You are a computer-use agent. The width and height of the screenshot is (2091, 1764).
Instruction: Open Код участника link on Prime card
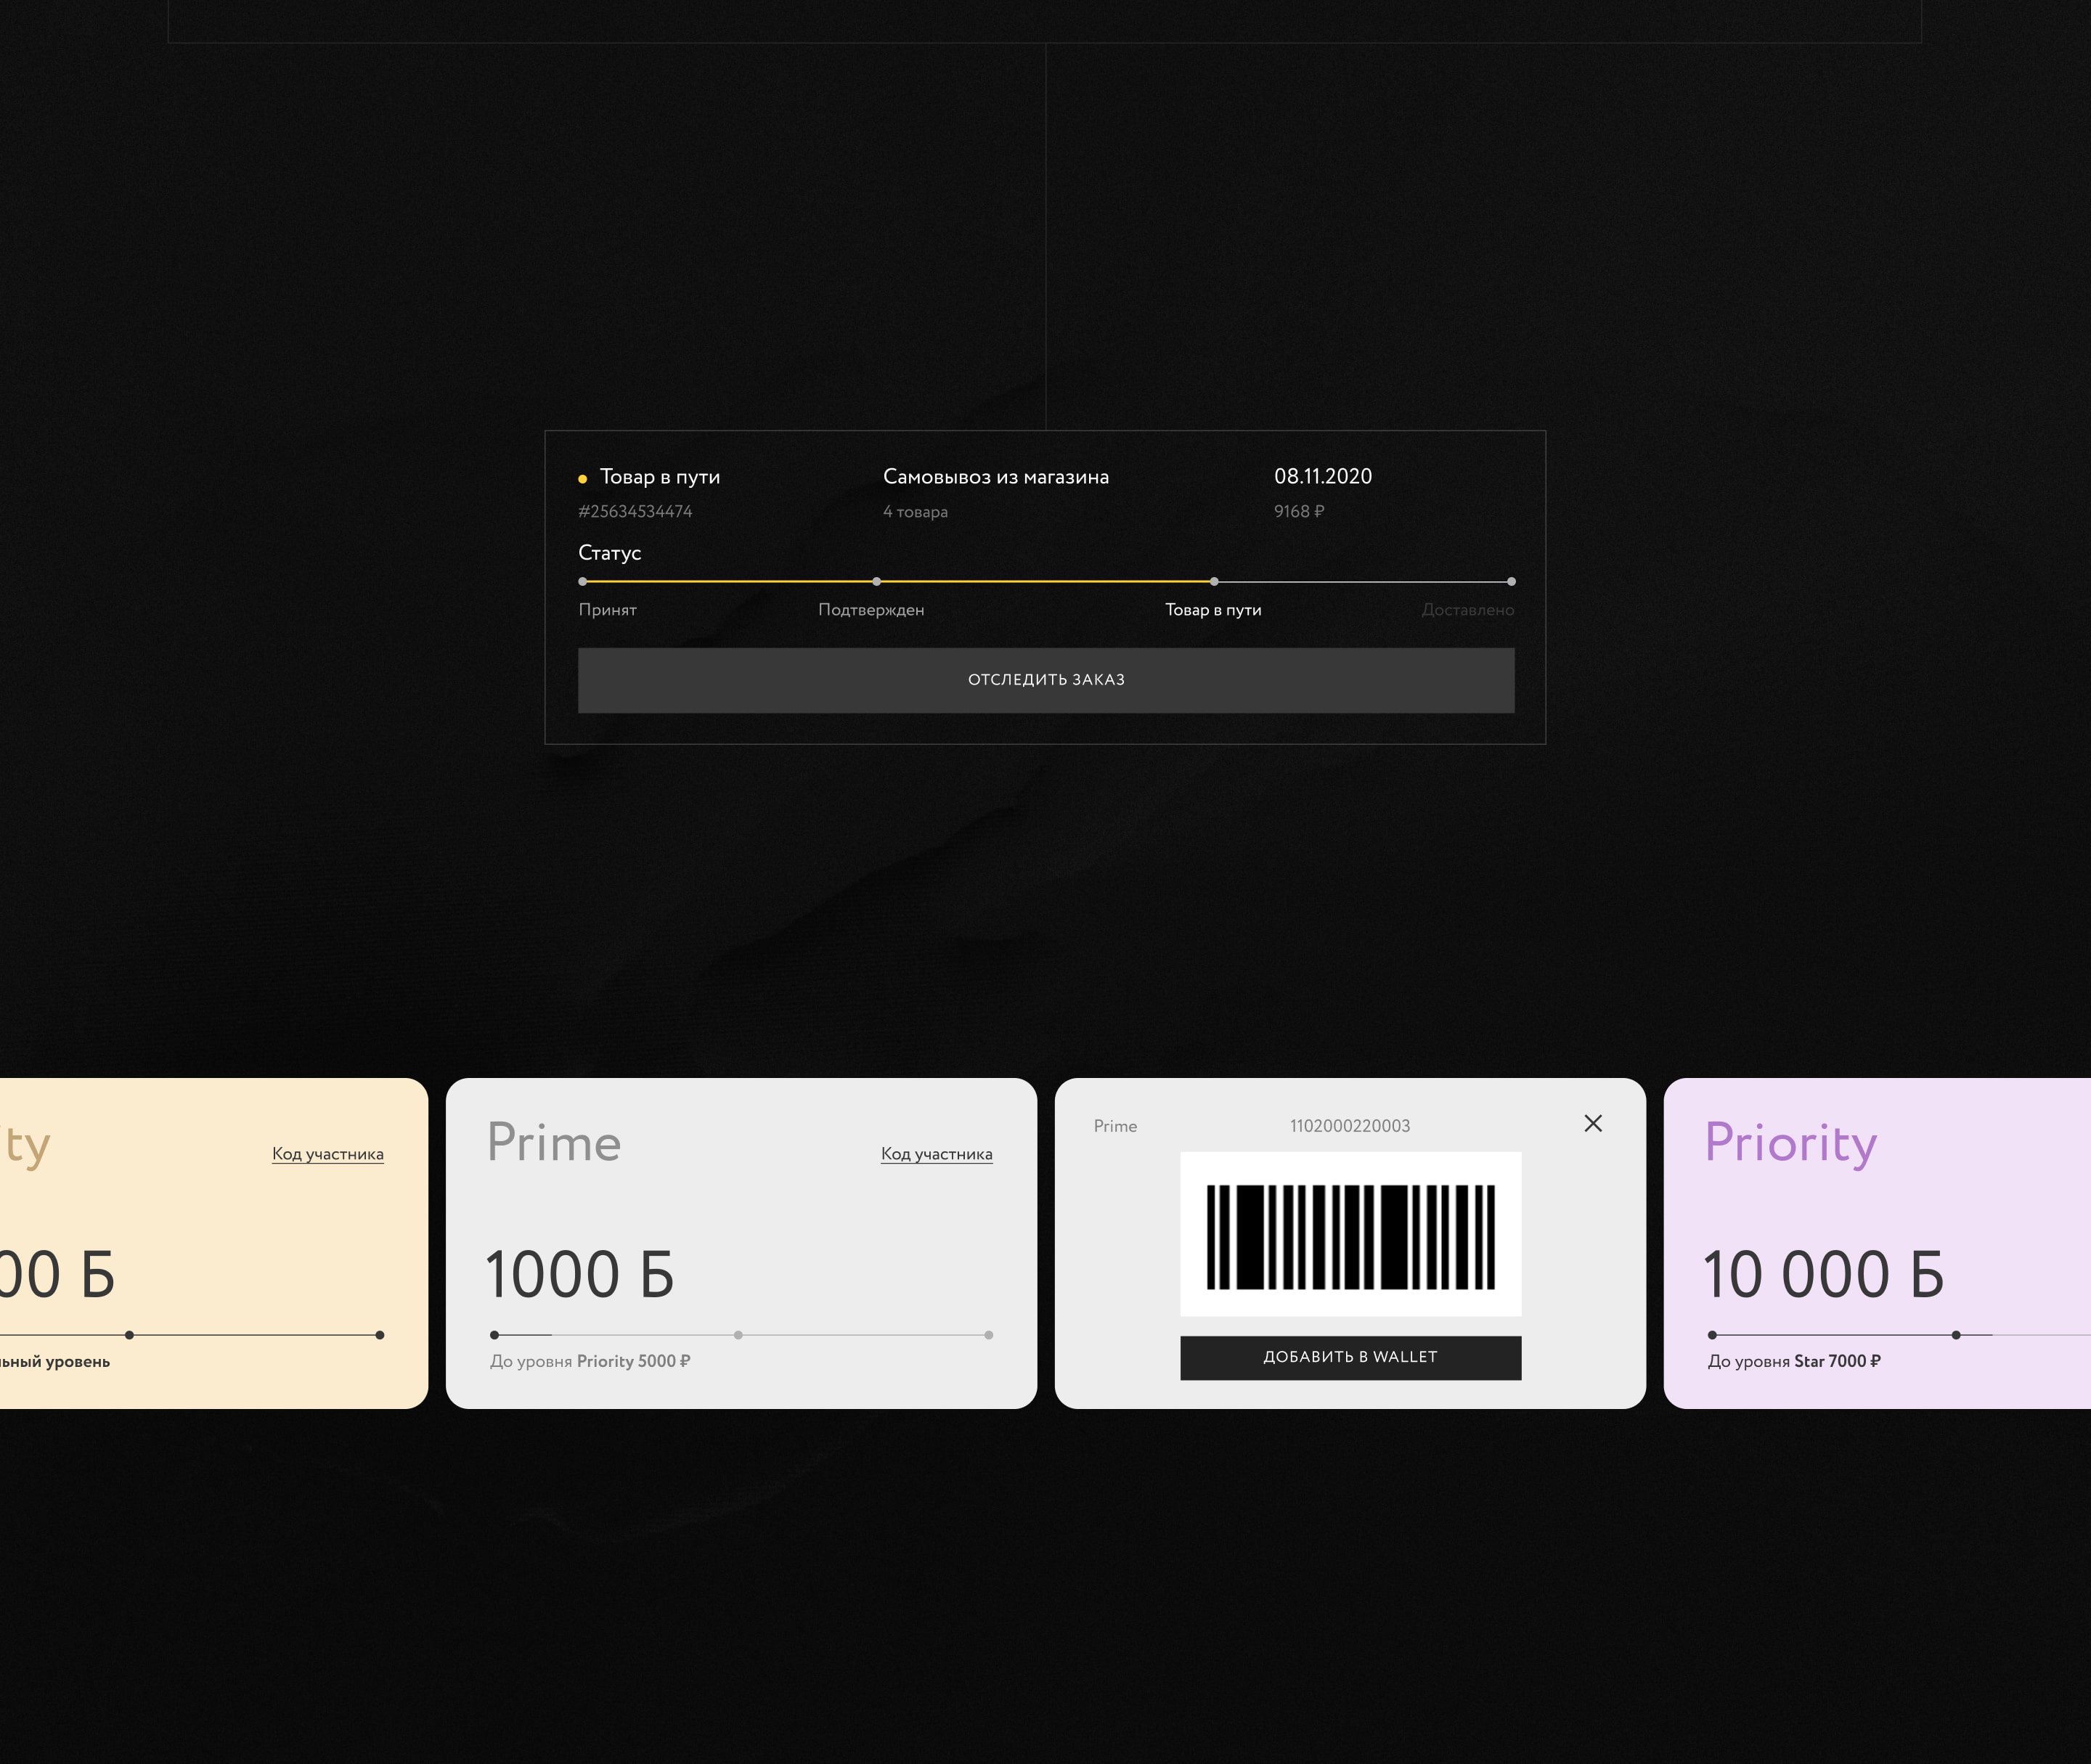coord(936,1154)
